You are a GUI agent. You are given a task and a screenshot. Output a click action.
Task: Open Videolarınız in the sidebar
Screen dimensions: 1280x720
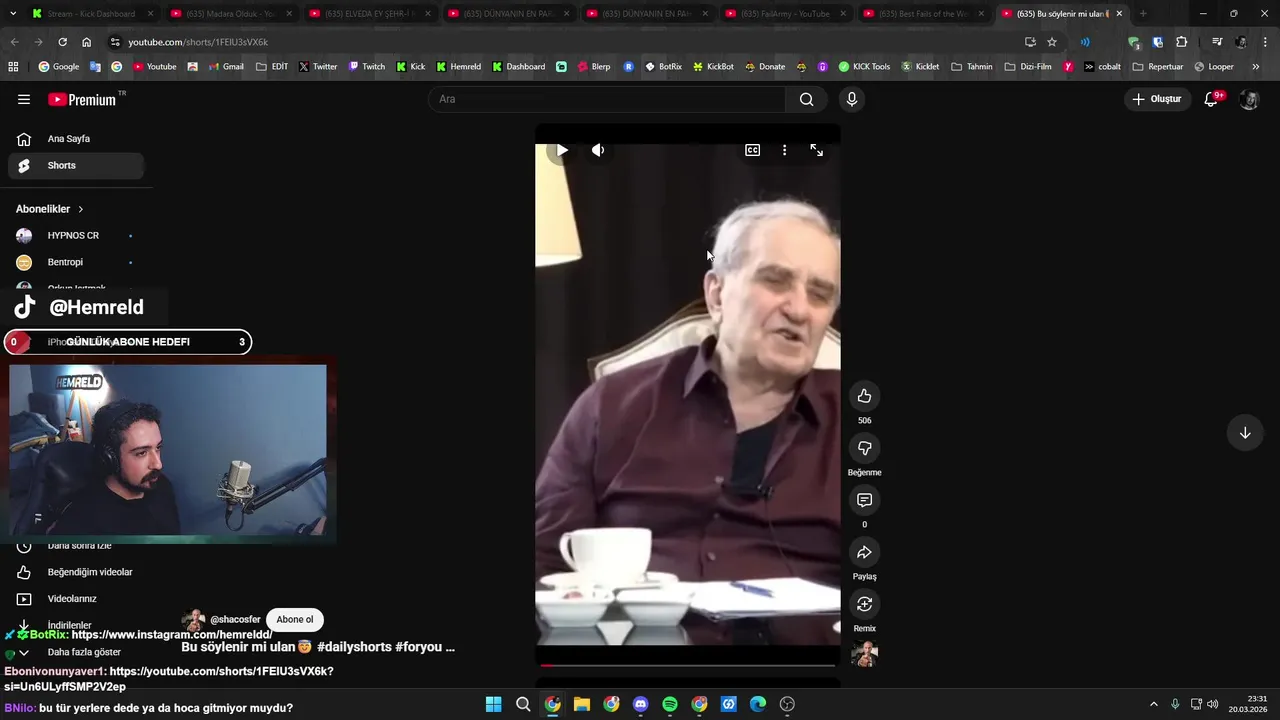(76, 599)
